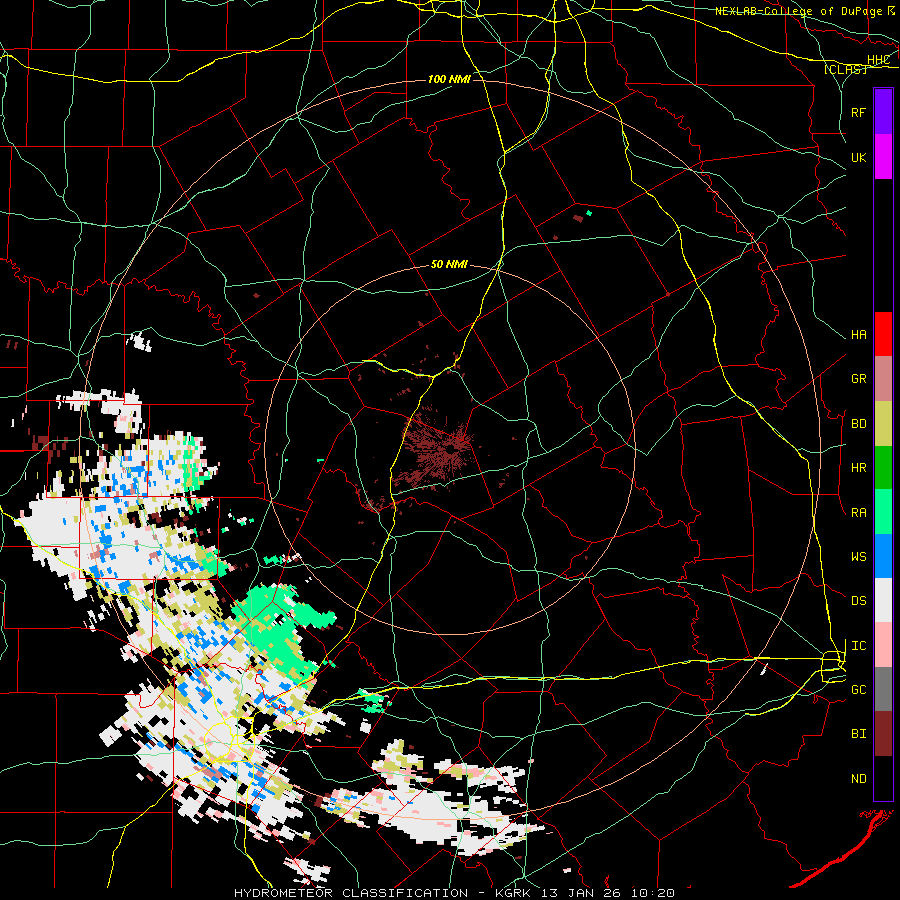Click the purple RF color swatch

[x=883, y=112]
